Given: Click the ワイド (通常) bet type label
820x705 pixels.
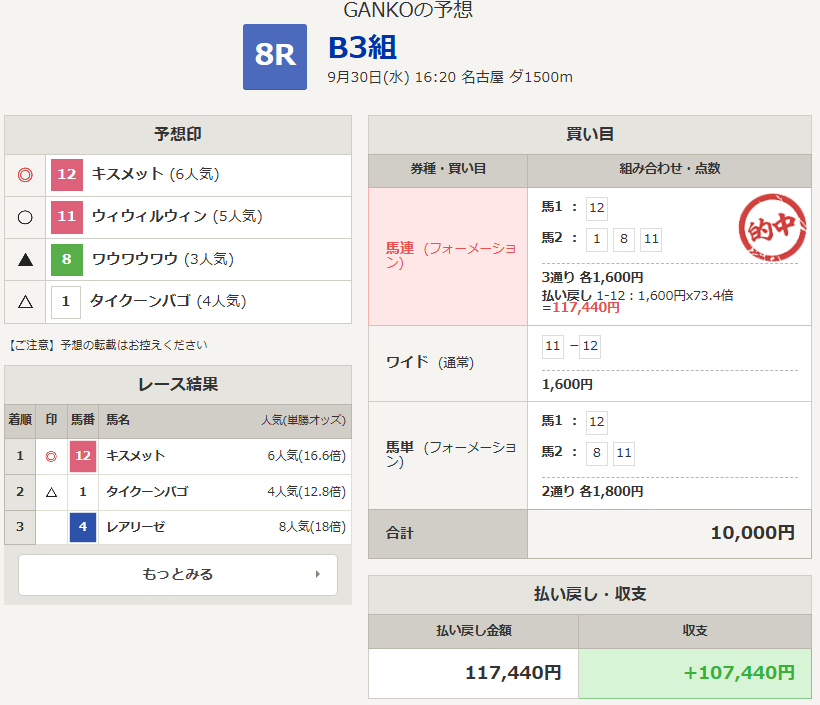Looking at the screenshot, I should (430, 362).
